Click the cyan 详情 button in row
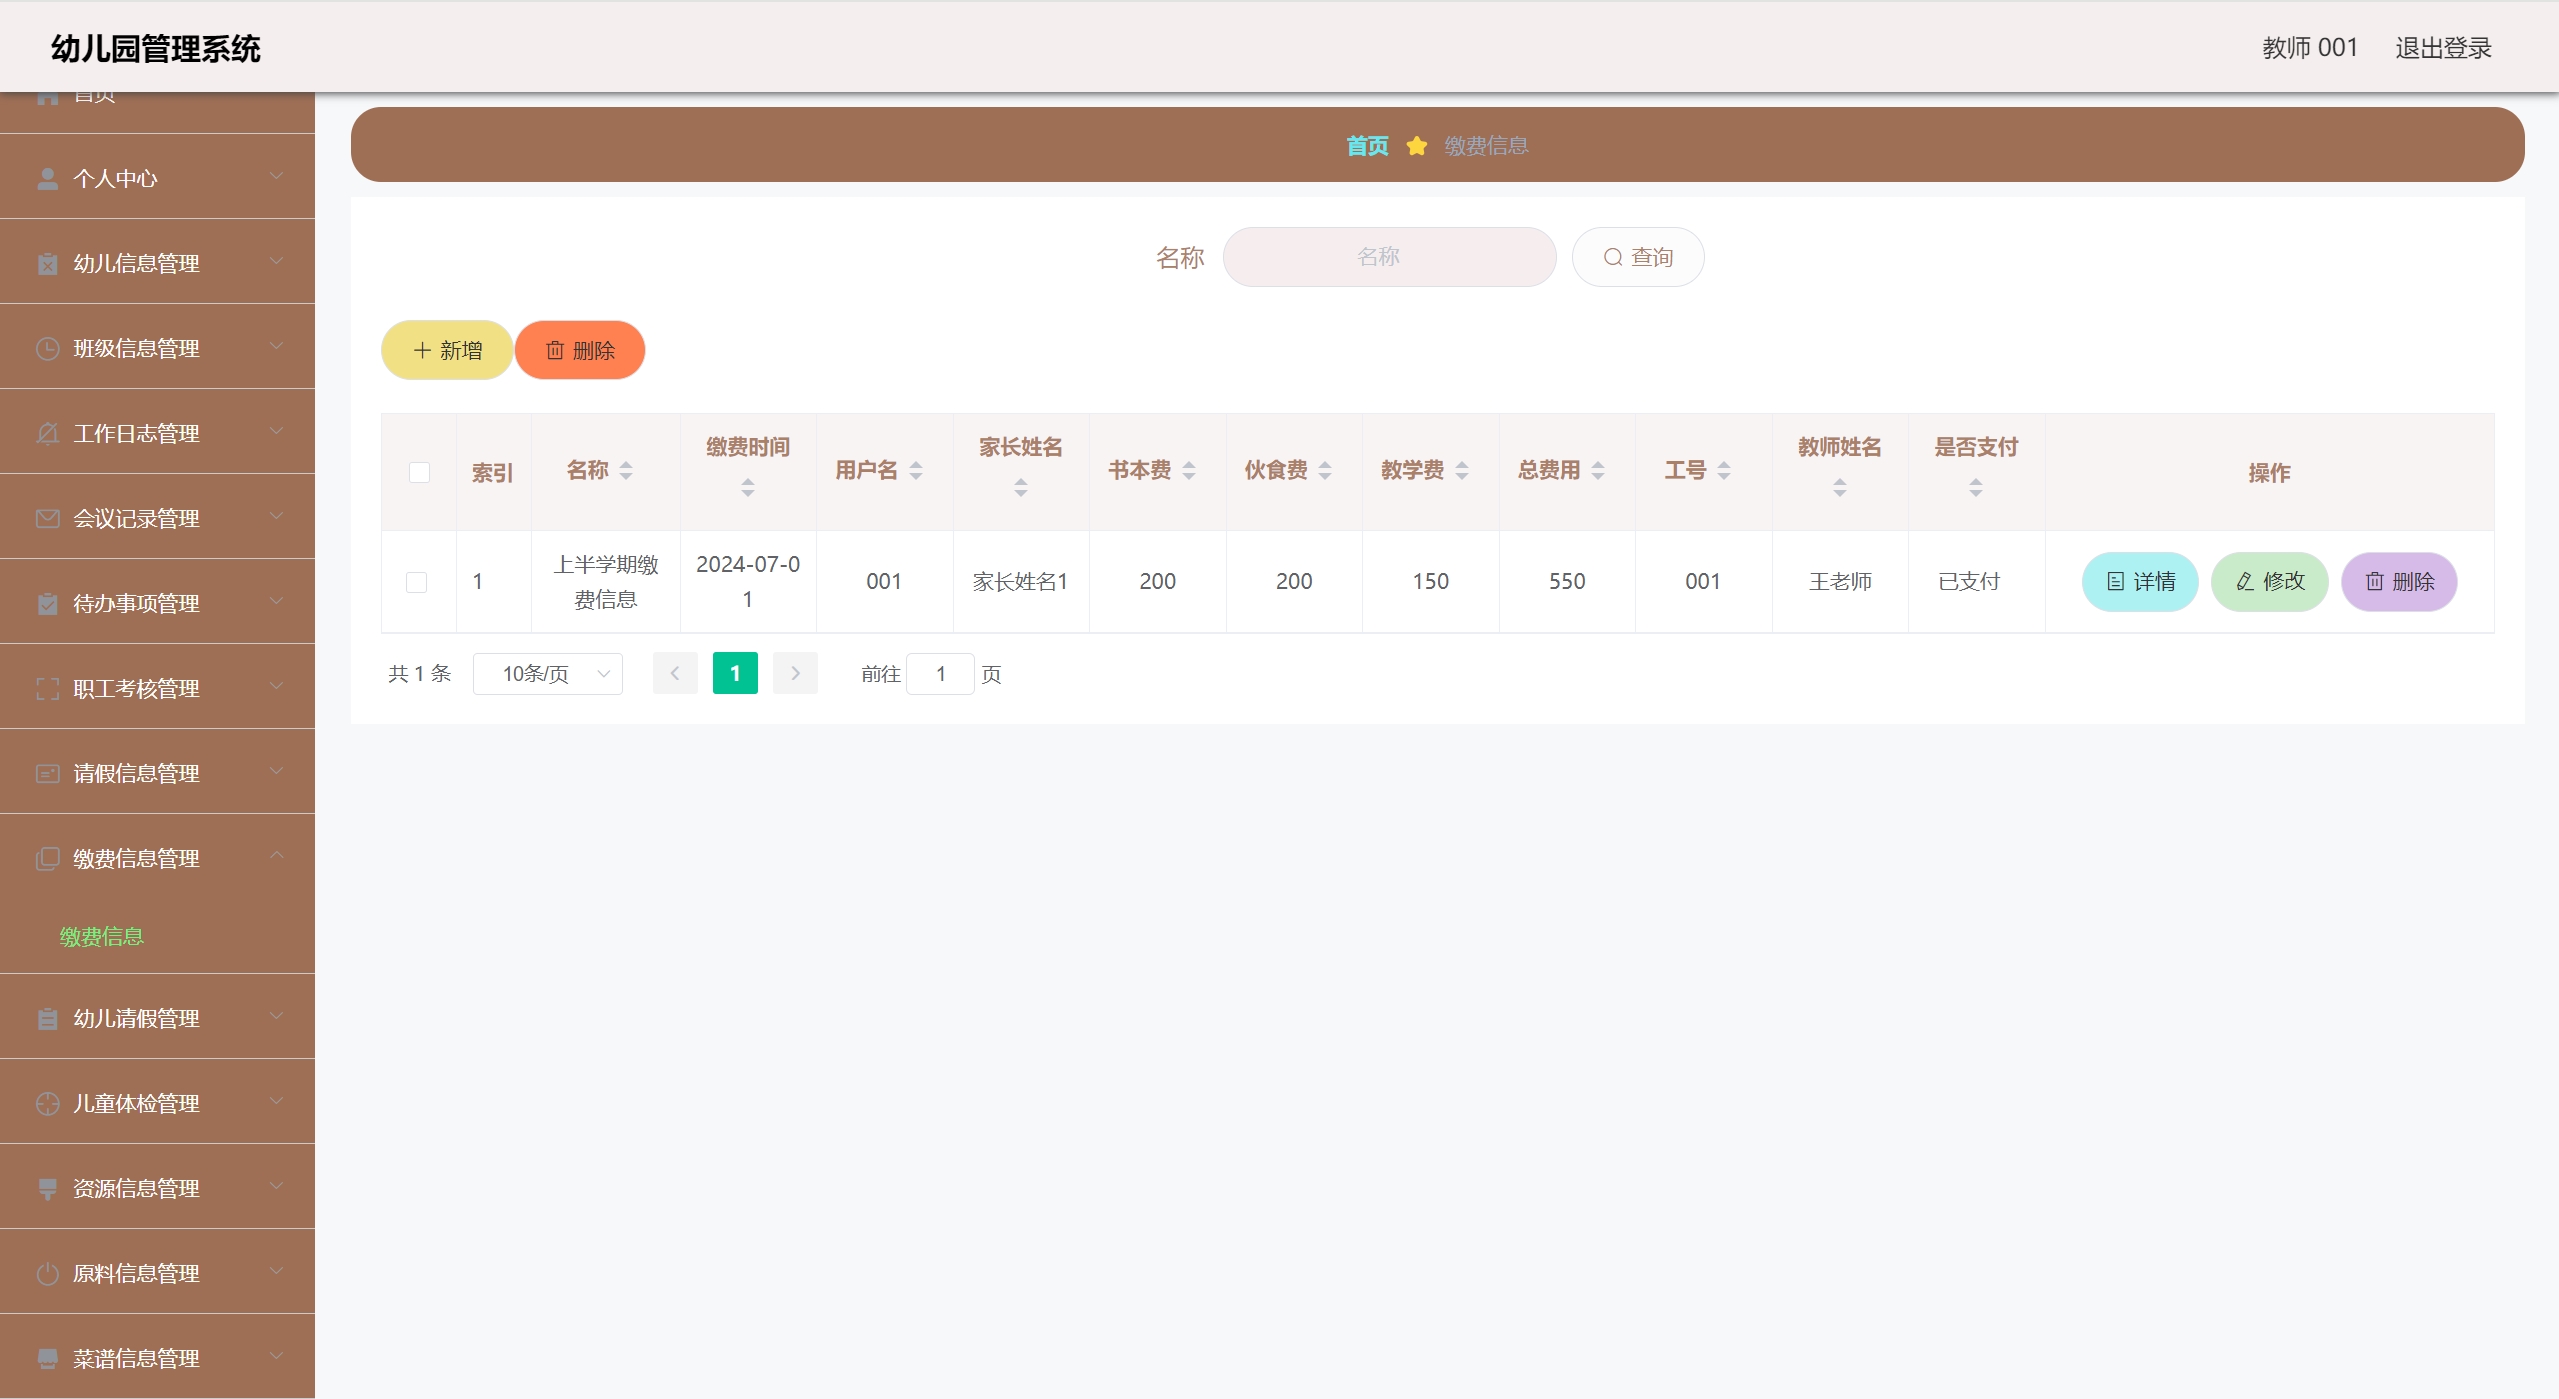2559x1399 pixels. (2139, 582)
